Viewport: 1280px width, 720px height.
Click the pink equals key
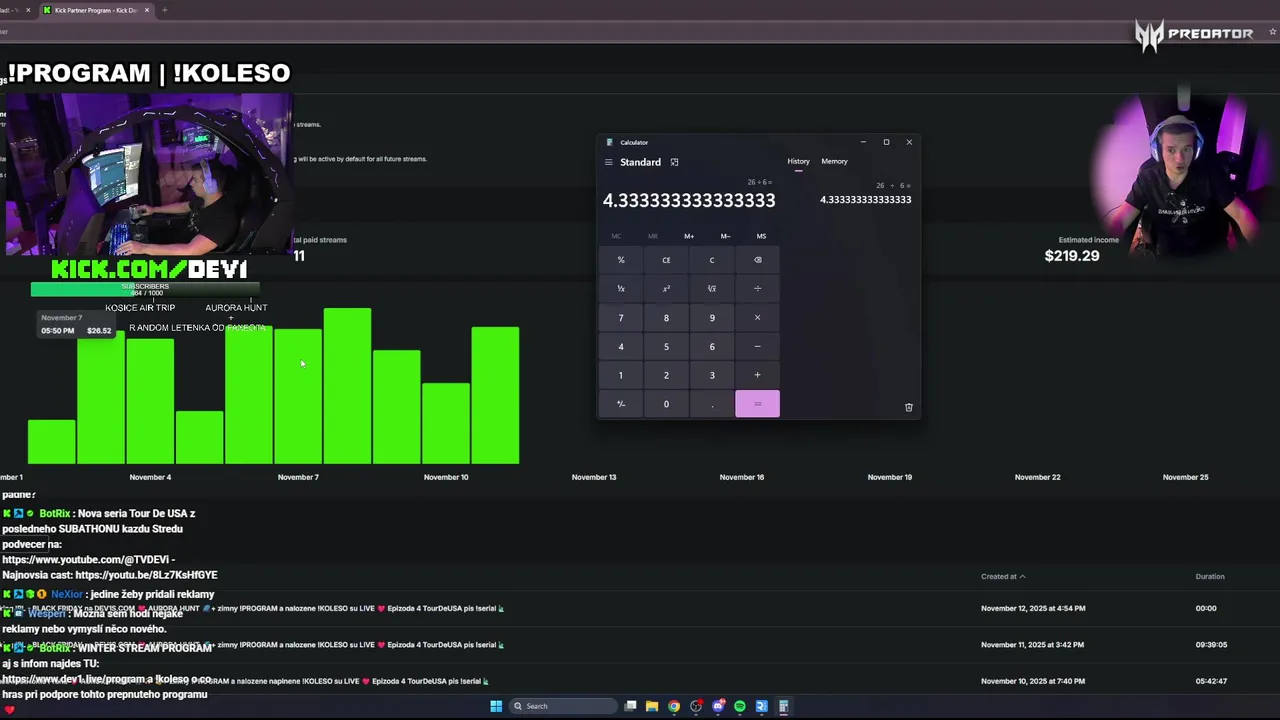tap(757, 404)
